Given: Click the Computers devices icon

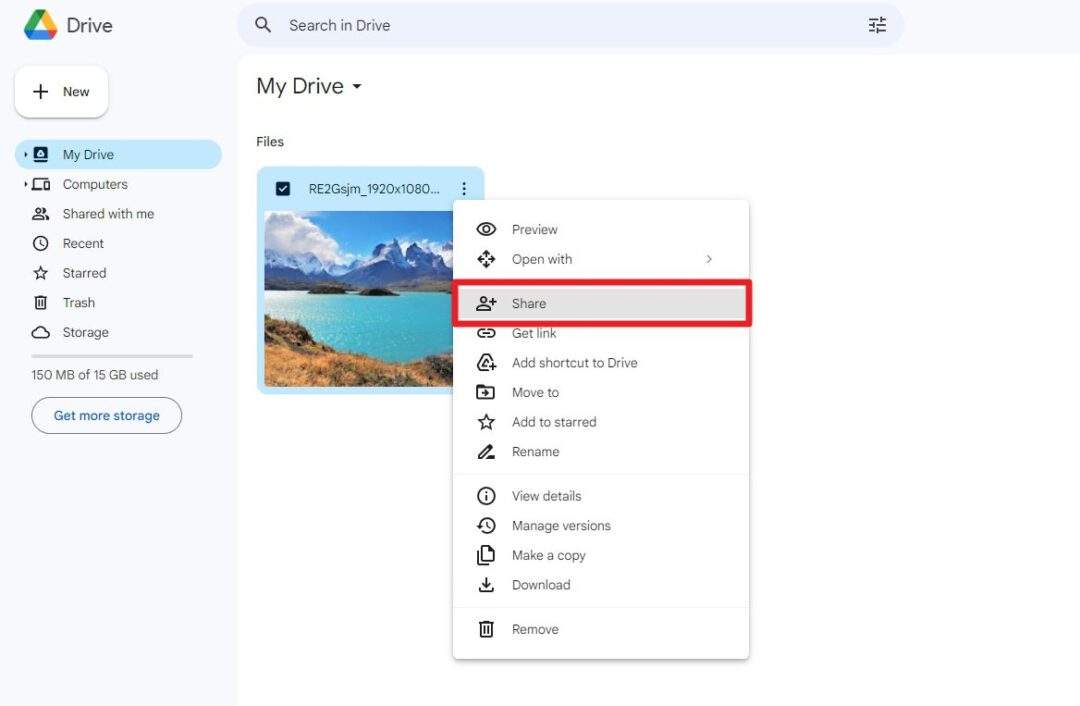Looking at the screenshot, I should pyautogui.click(x=41, y=184).
